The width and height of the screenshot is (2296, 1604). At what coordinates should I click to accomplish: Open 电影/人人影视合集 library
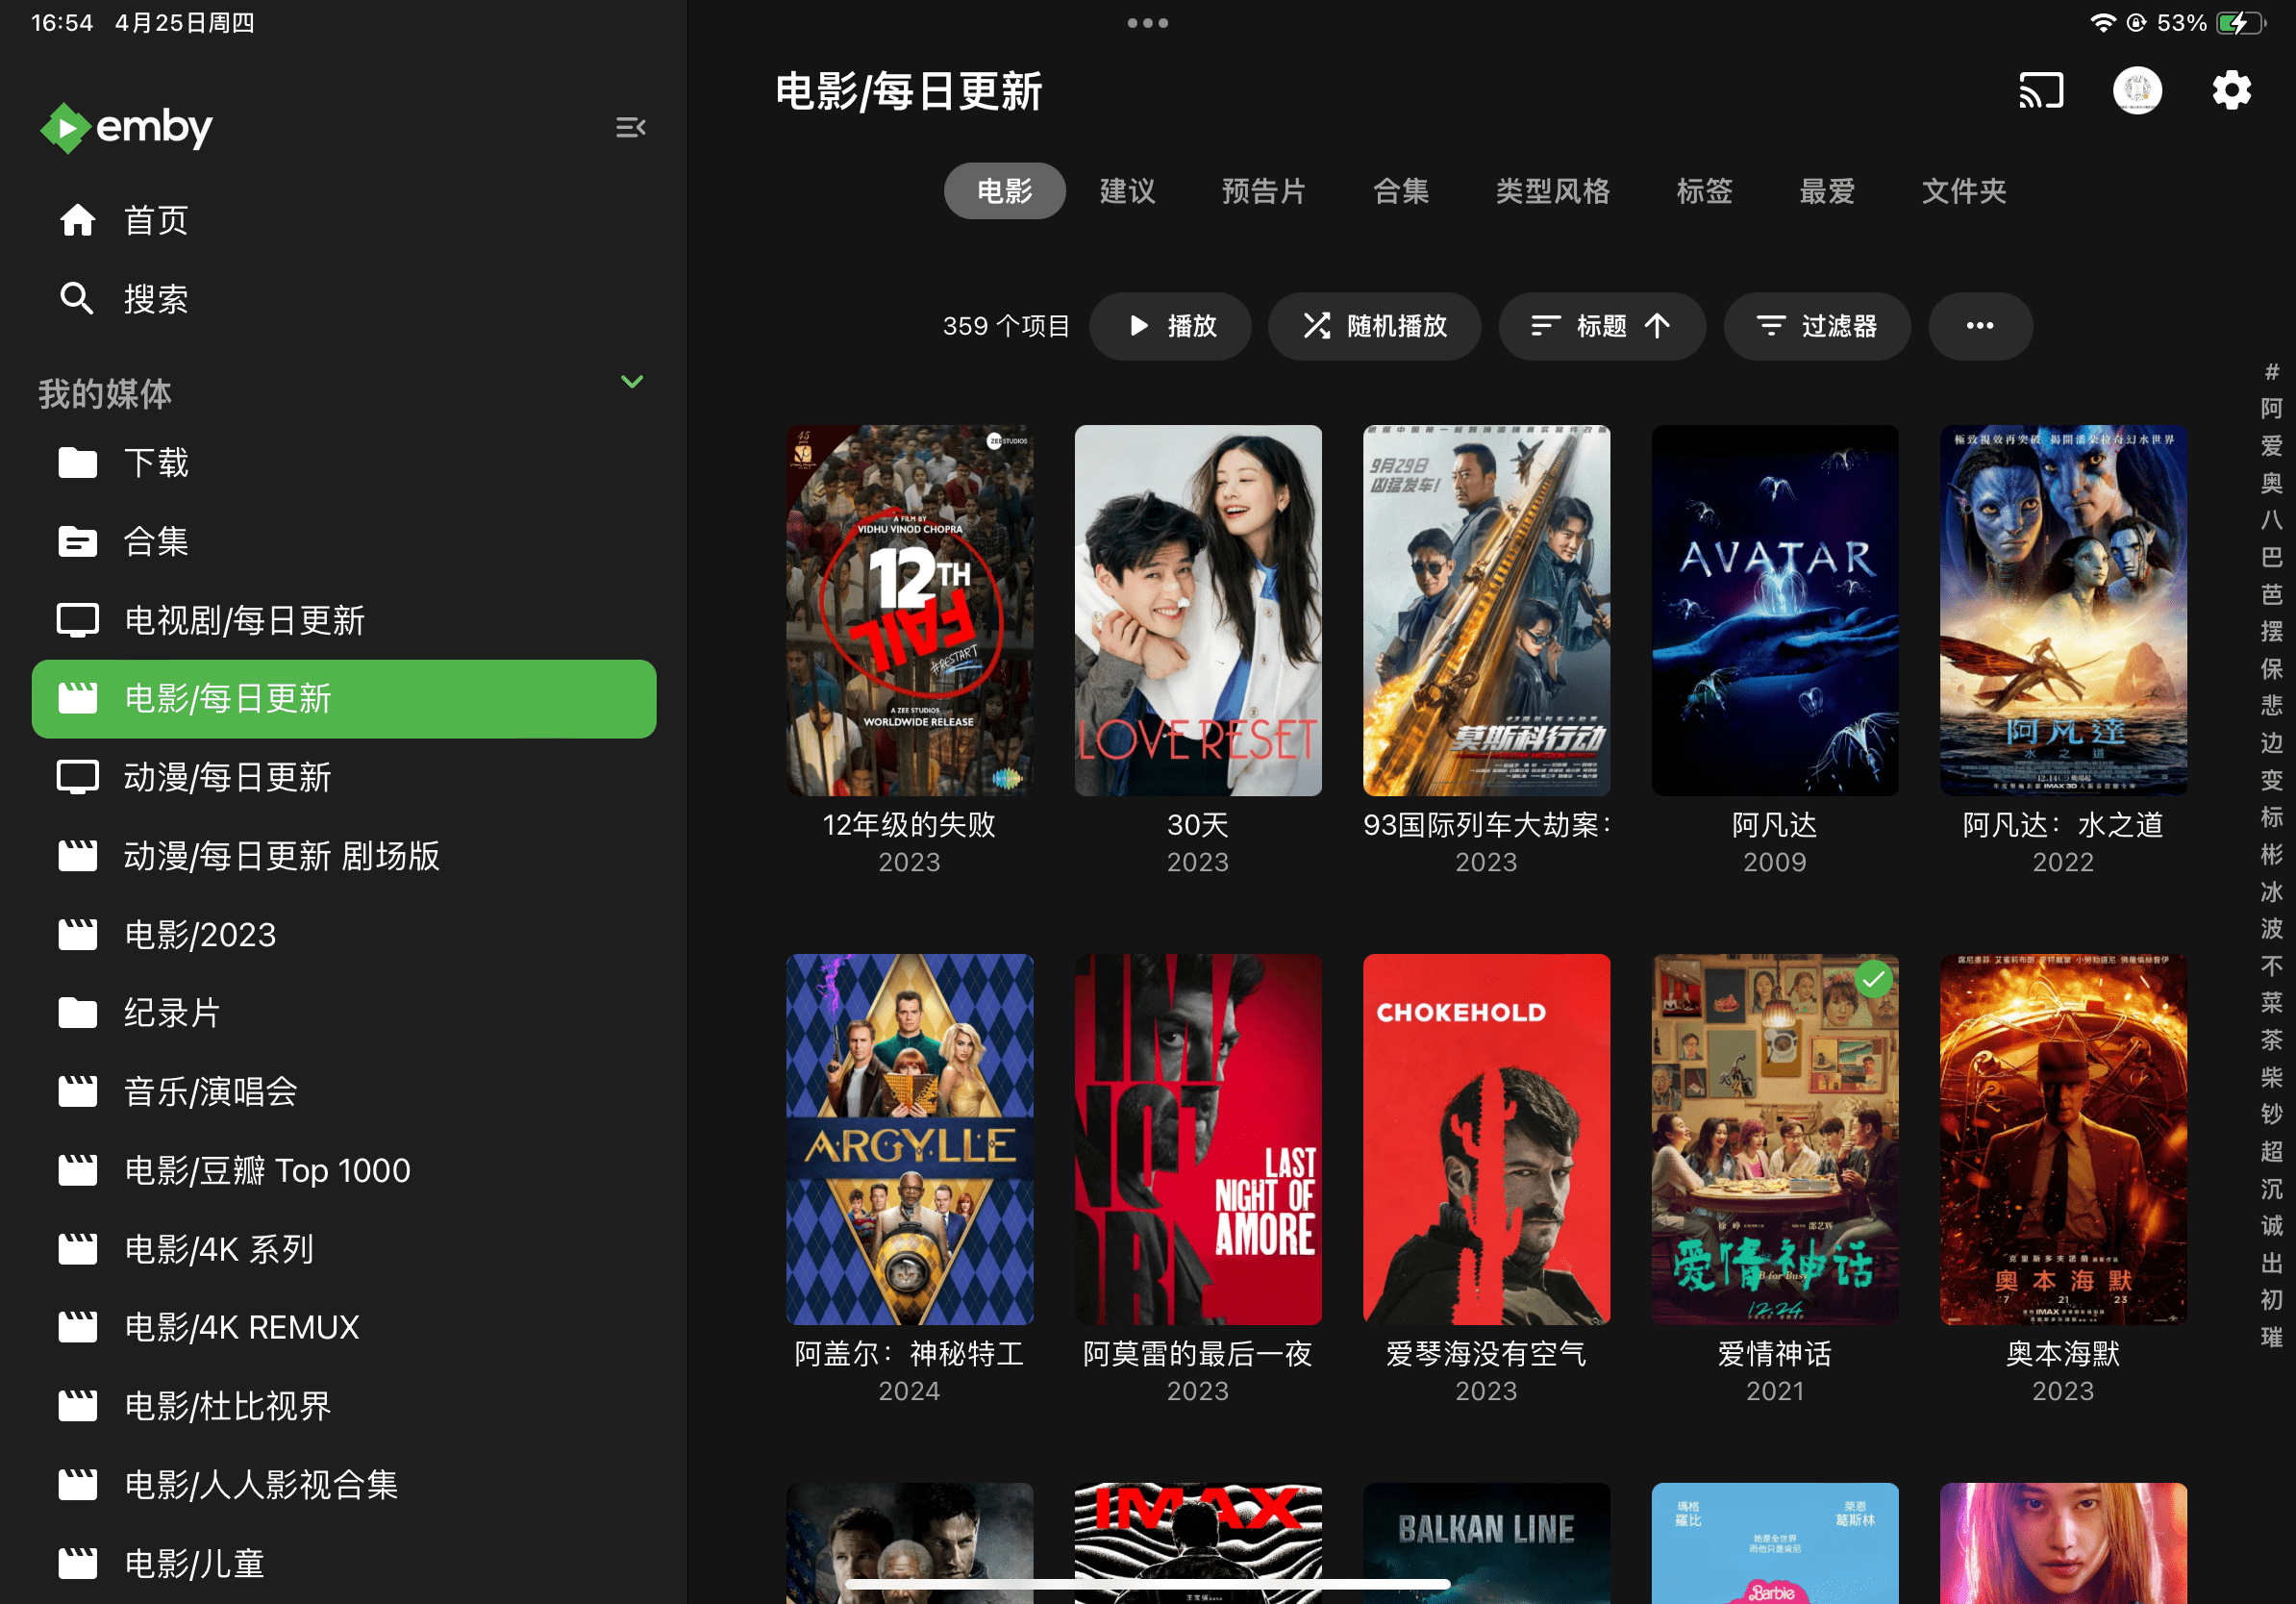pyautogui.click(x=344, y=1484)
